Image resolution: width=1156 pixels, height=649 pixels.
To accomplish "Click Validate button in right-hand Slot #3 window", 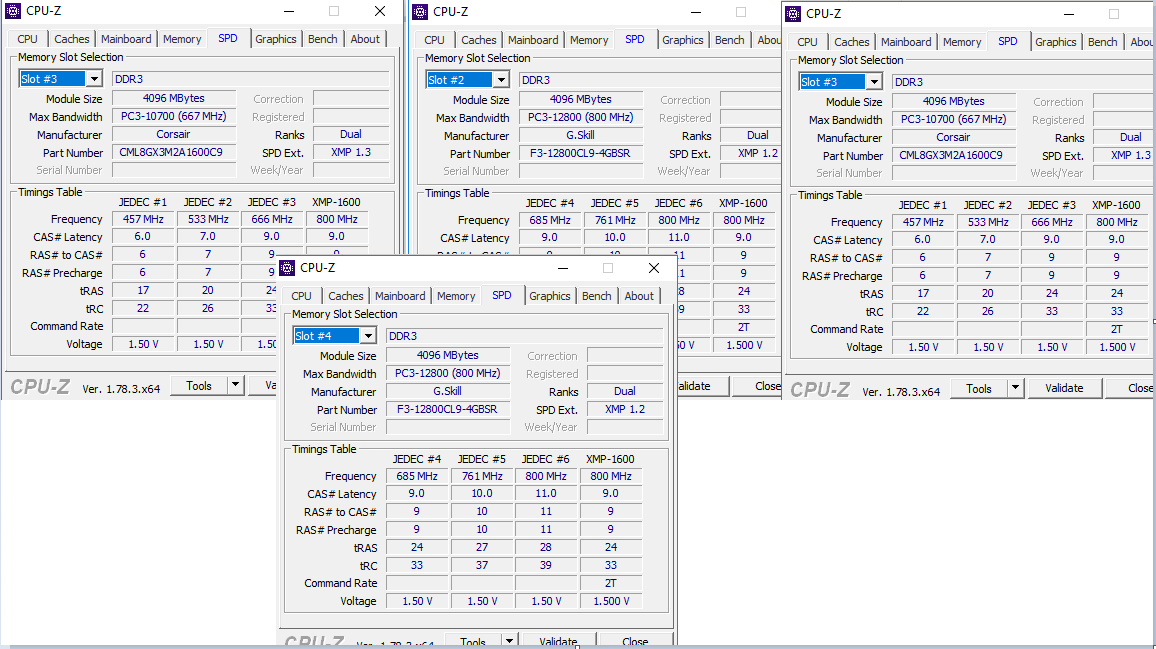I will coord(1064,388).
